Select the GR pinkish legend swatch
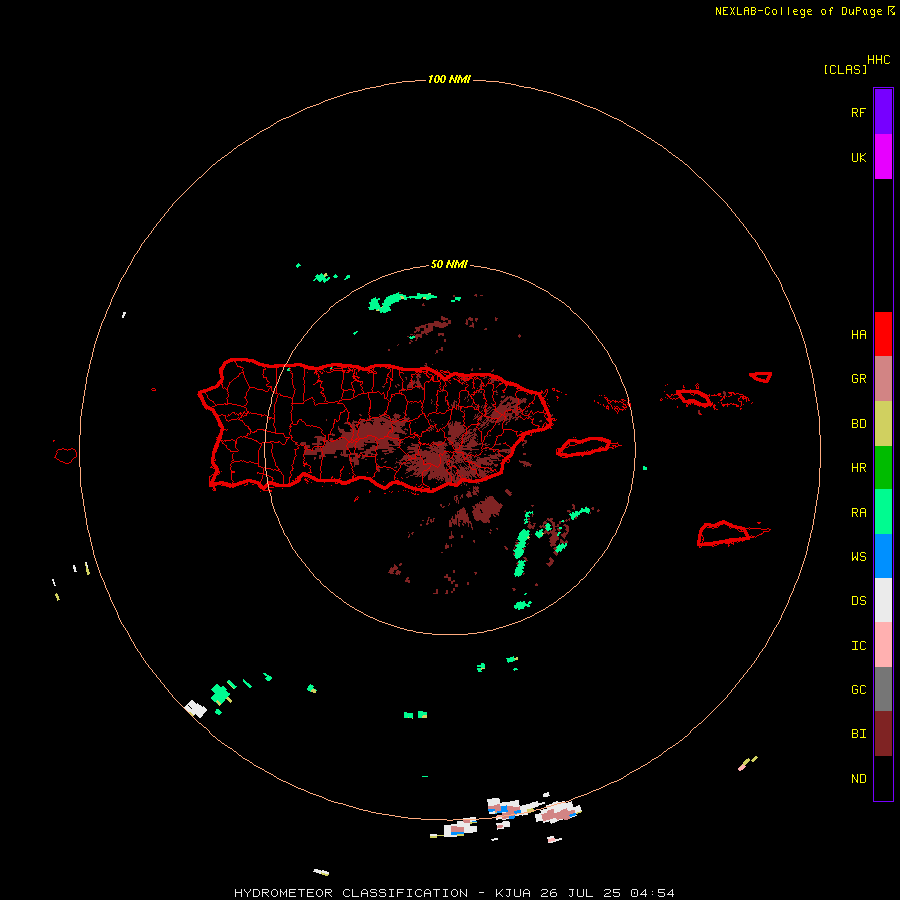This screenshot has width=900, height=900. point(883,379)
